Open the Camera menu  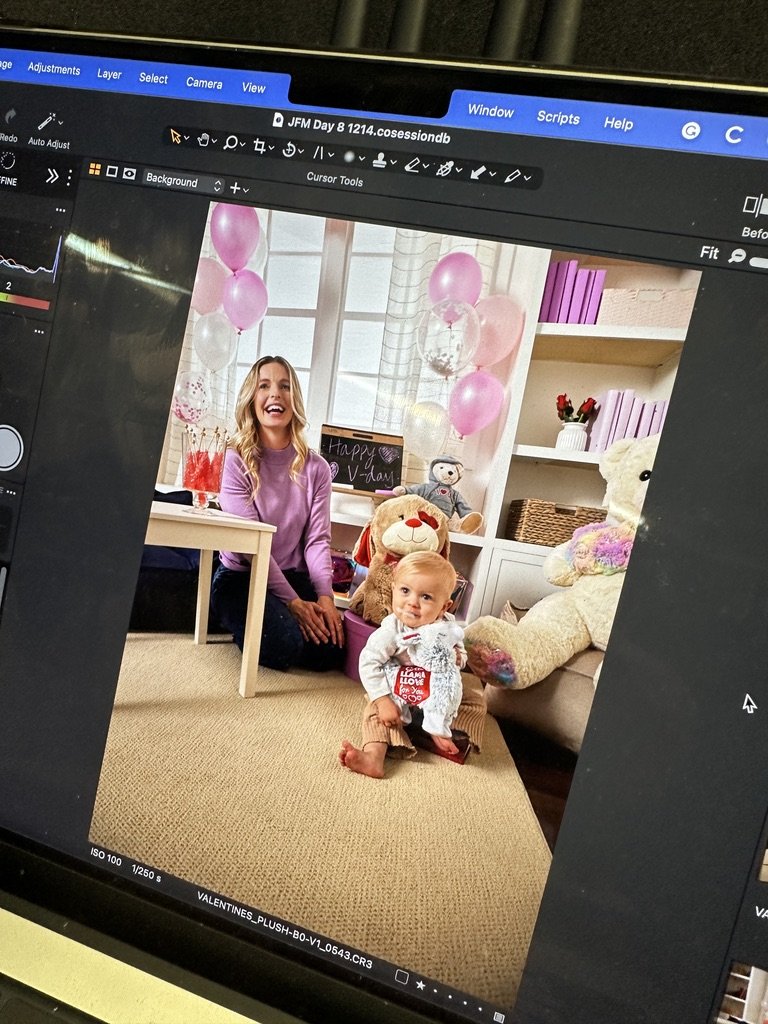point(204,83)
